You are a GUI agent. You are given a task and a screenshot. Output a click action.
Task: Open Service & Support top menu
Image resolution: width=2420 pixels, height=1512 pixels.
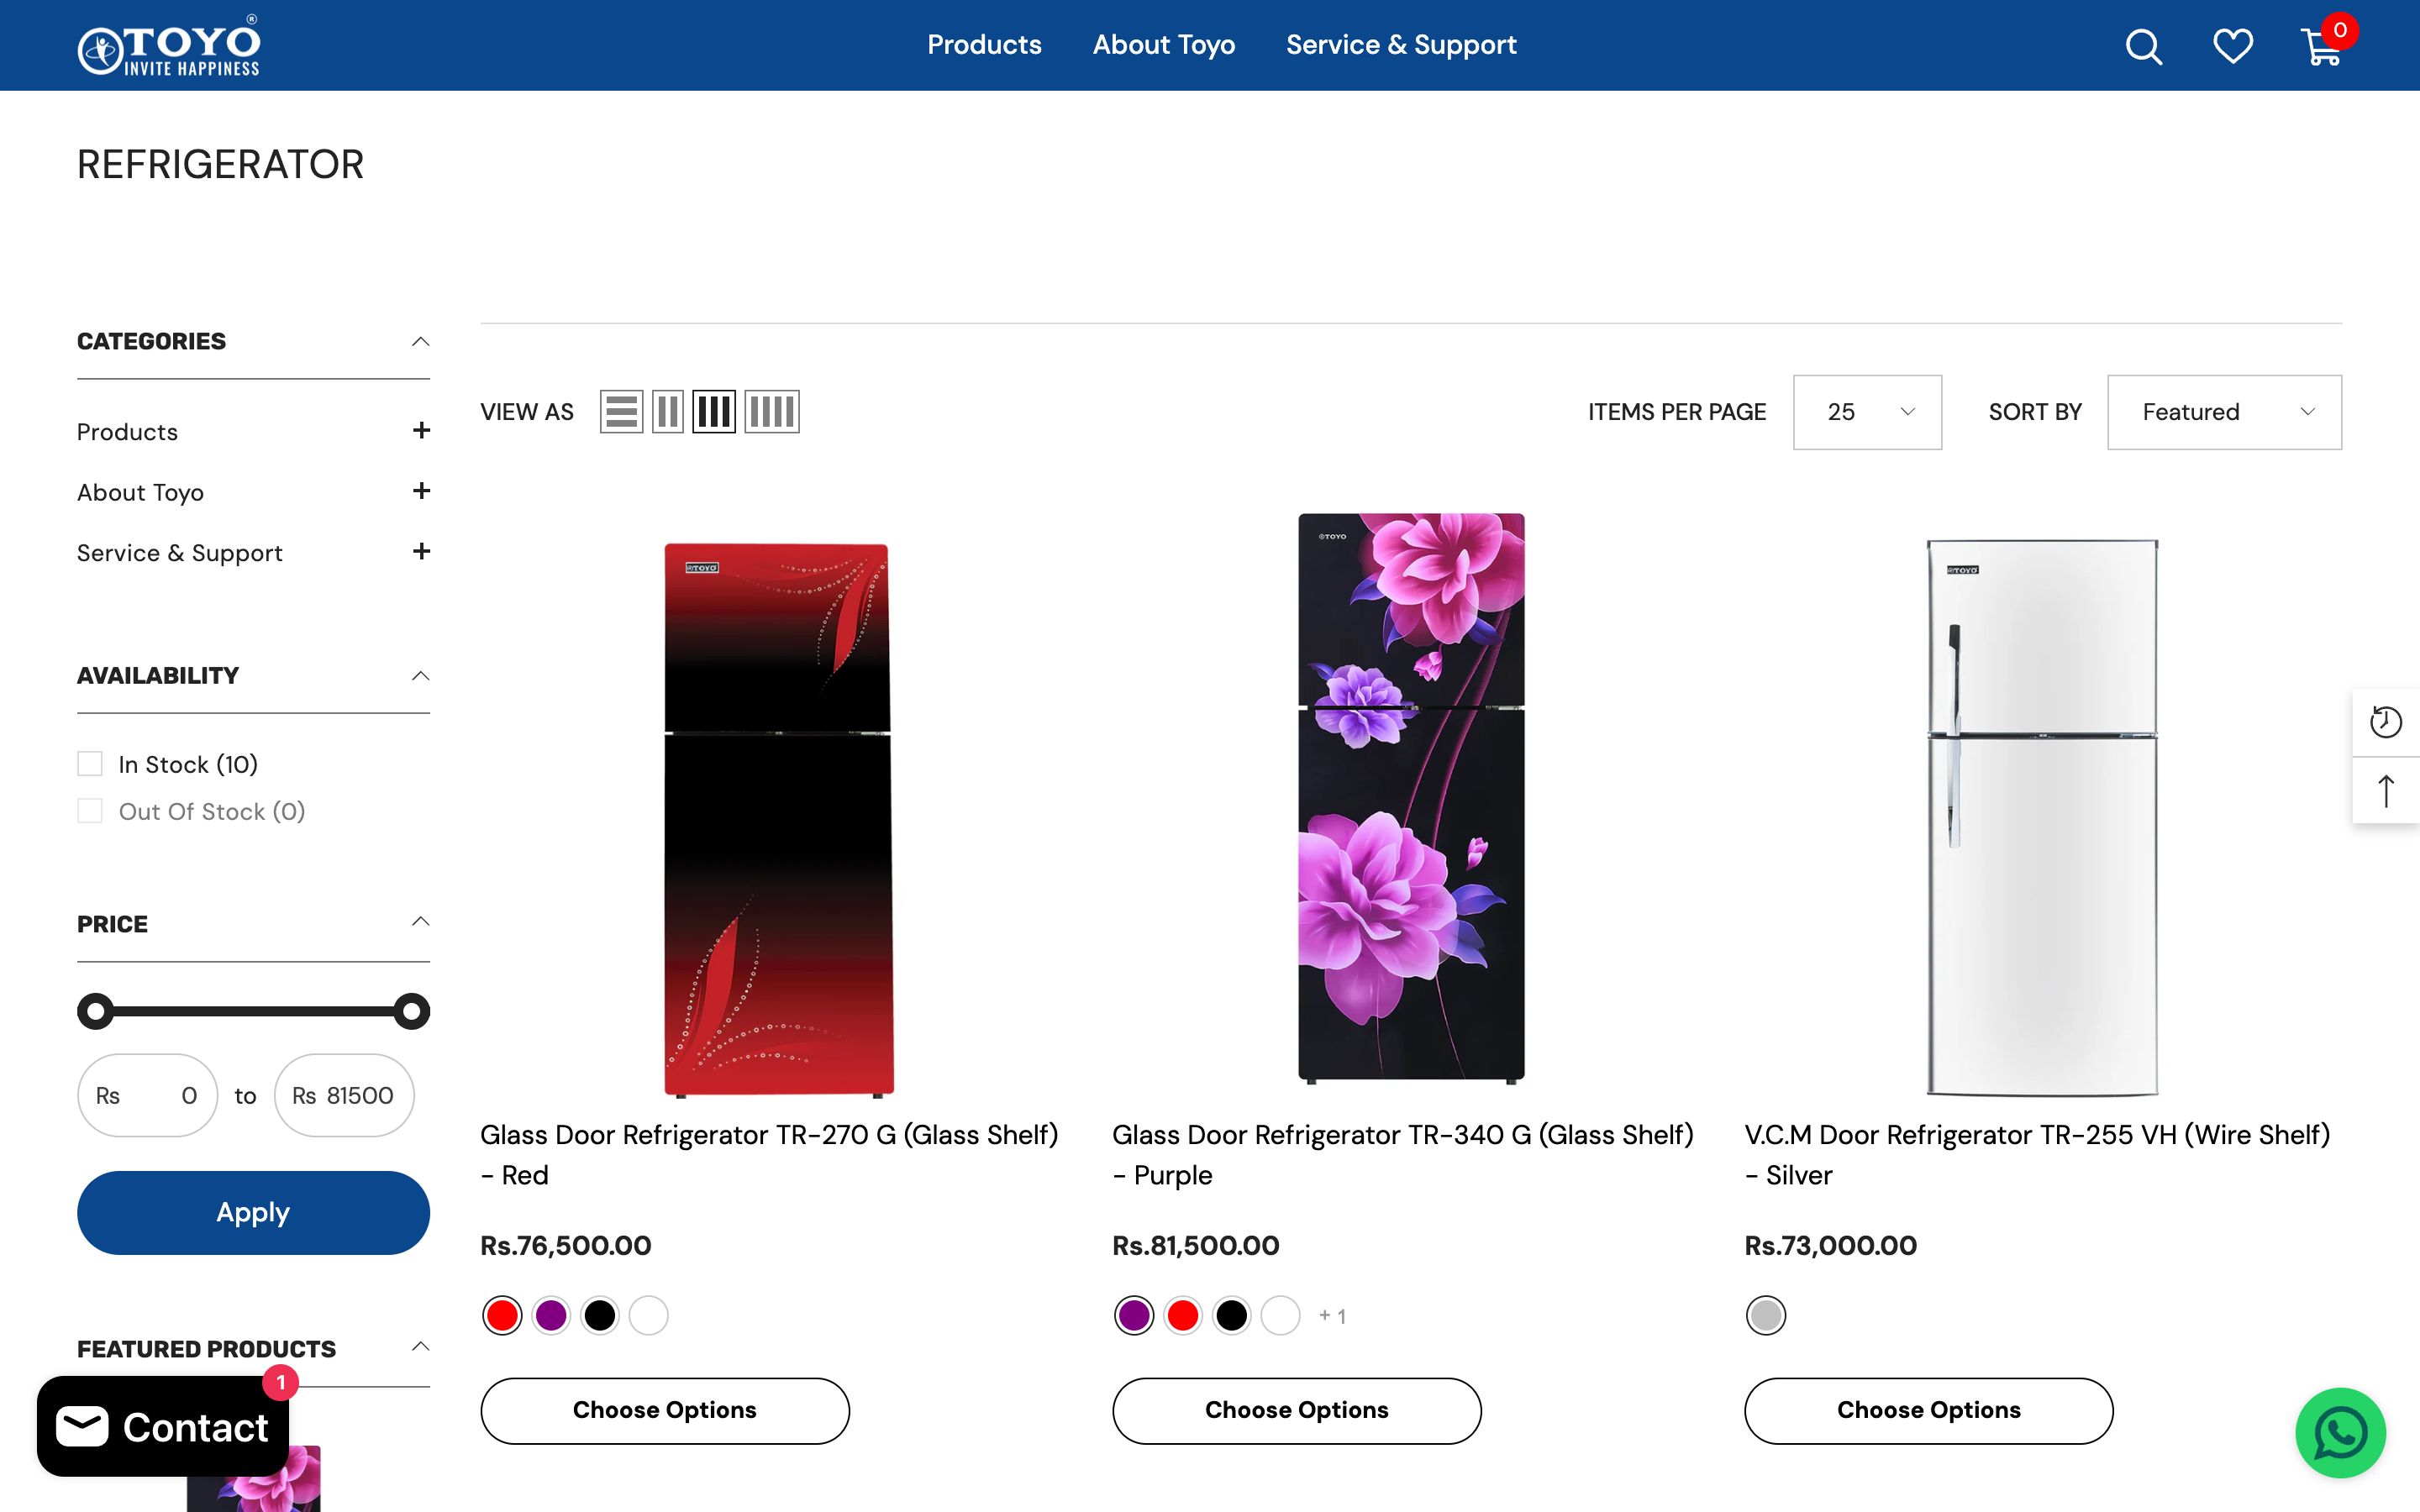1400,45
